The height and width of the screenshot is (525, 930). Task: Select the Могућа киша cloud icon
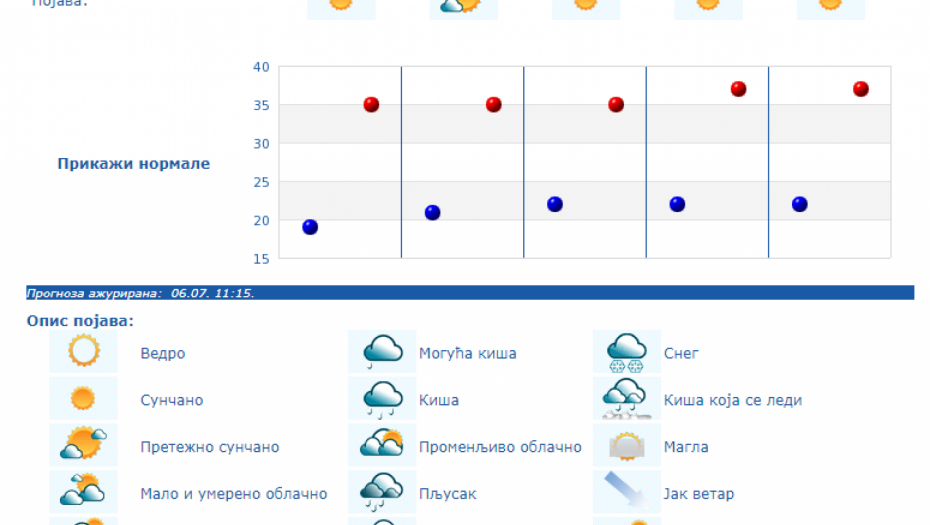click(x=382, y=352)
